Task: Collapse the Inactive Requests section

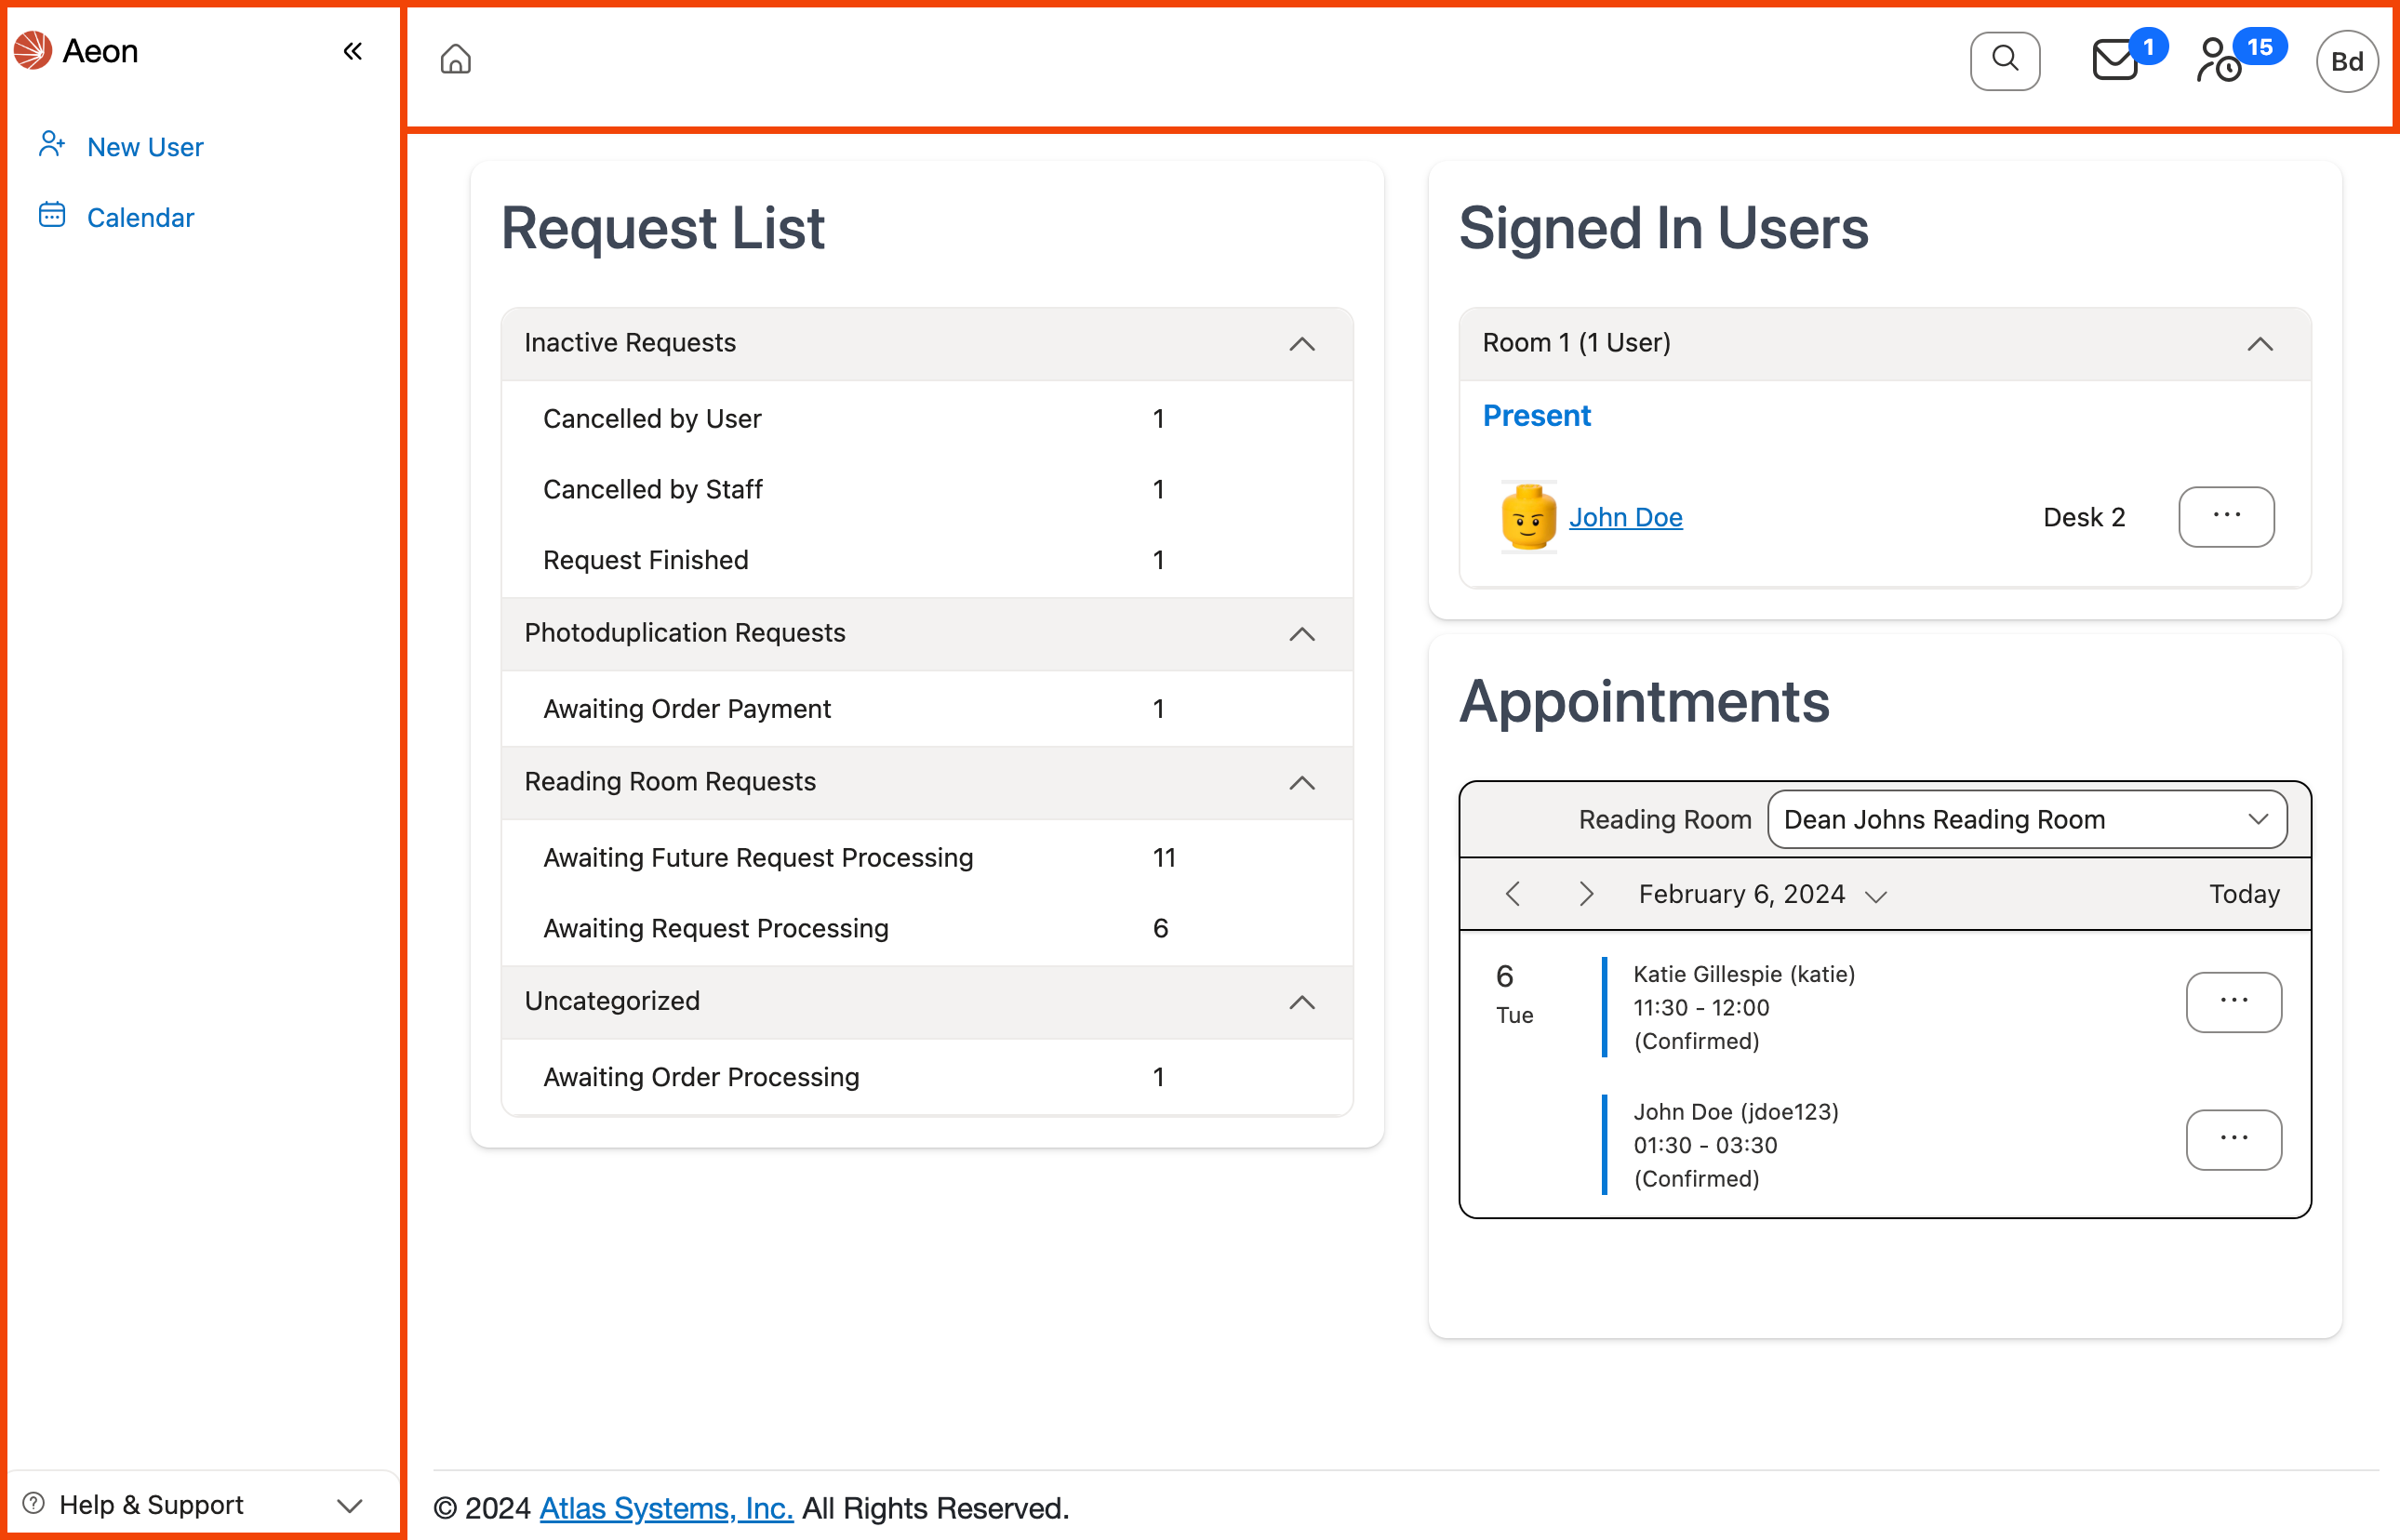Action: 1301,344
